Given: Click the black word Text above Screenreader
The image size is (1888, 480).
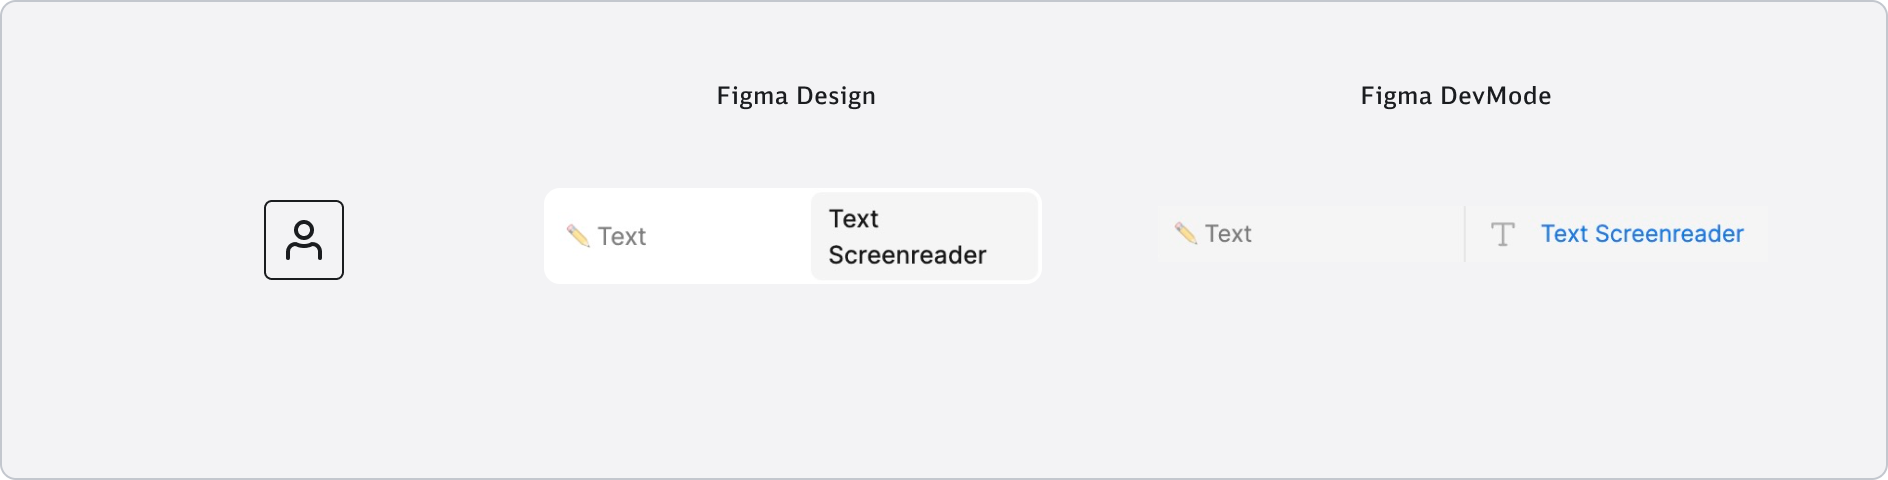Looking at the screenshot, I should click(853, 219).
